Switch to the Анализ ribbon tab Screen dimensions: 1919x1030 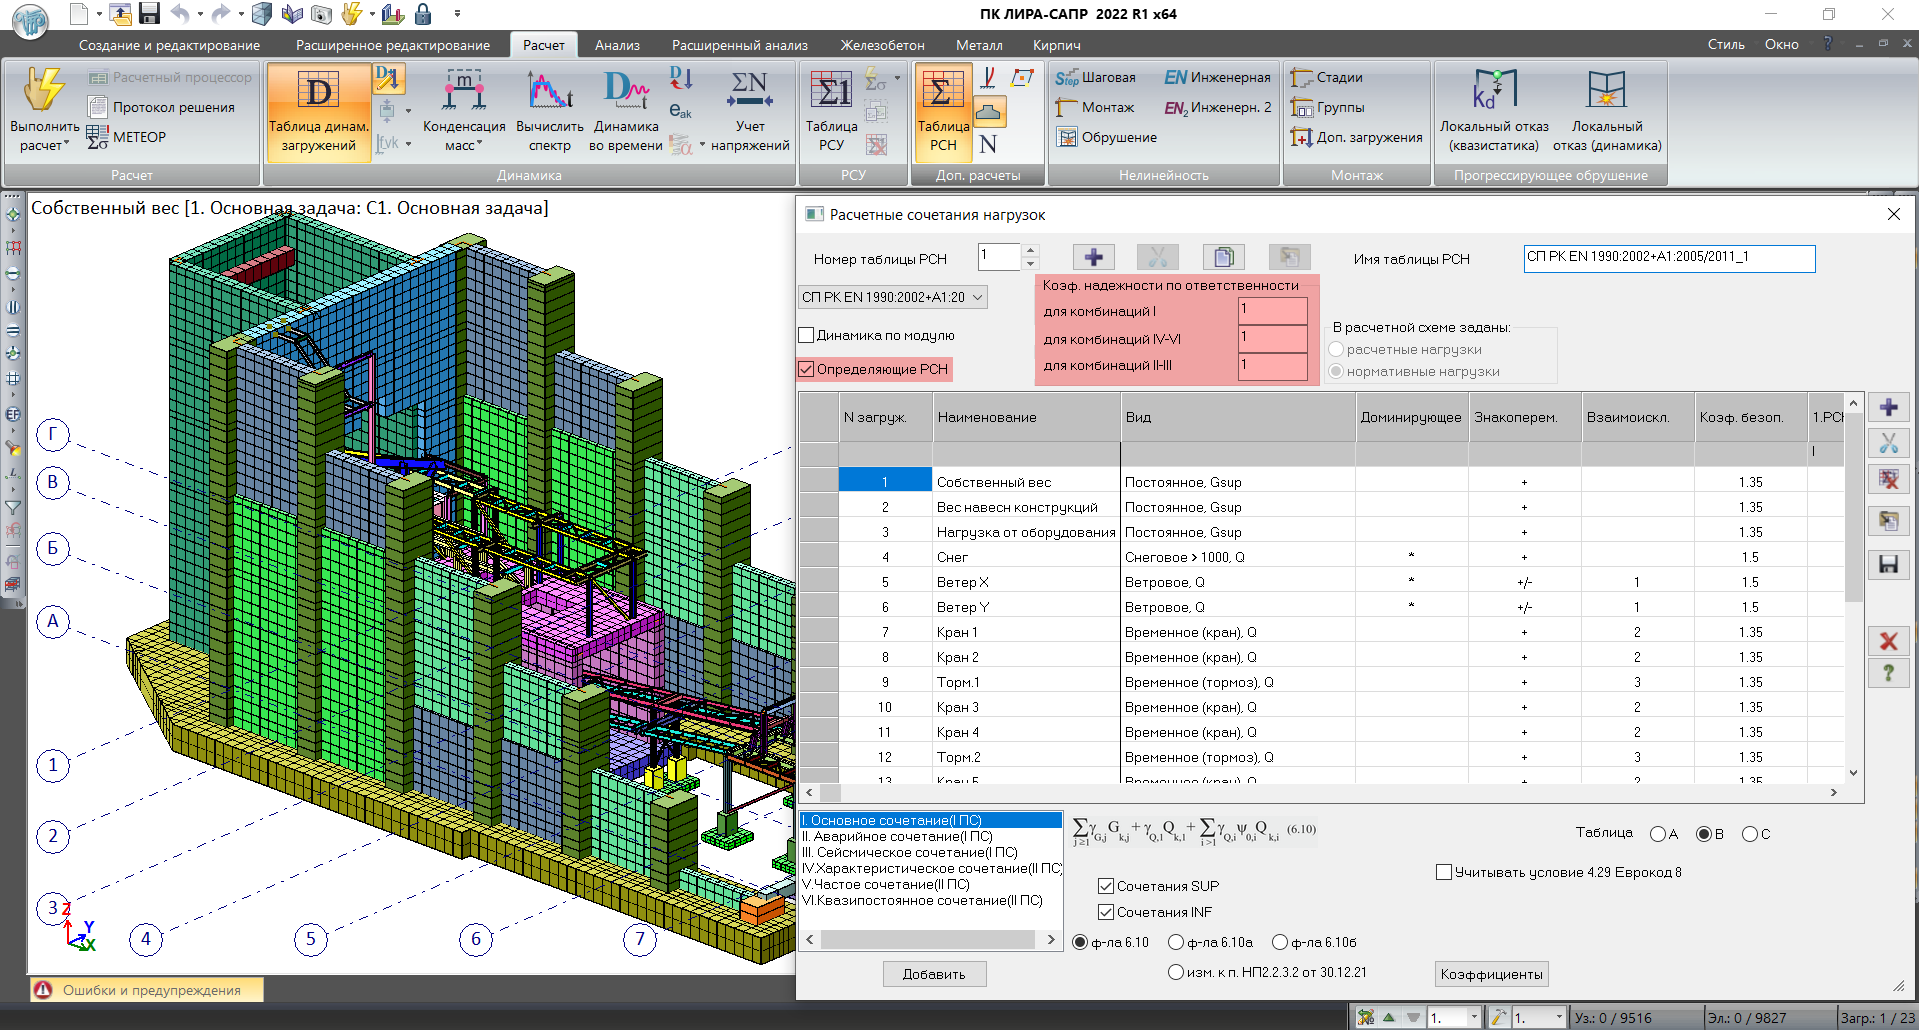pos(617,45)
